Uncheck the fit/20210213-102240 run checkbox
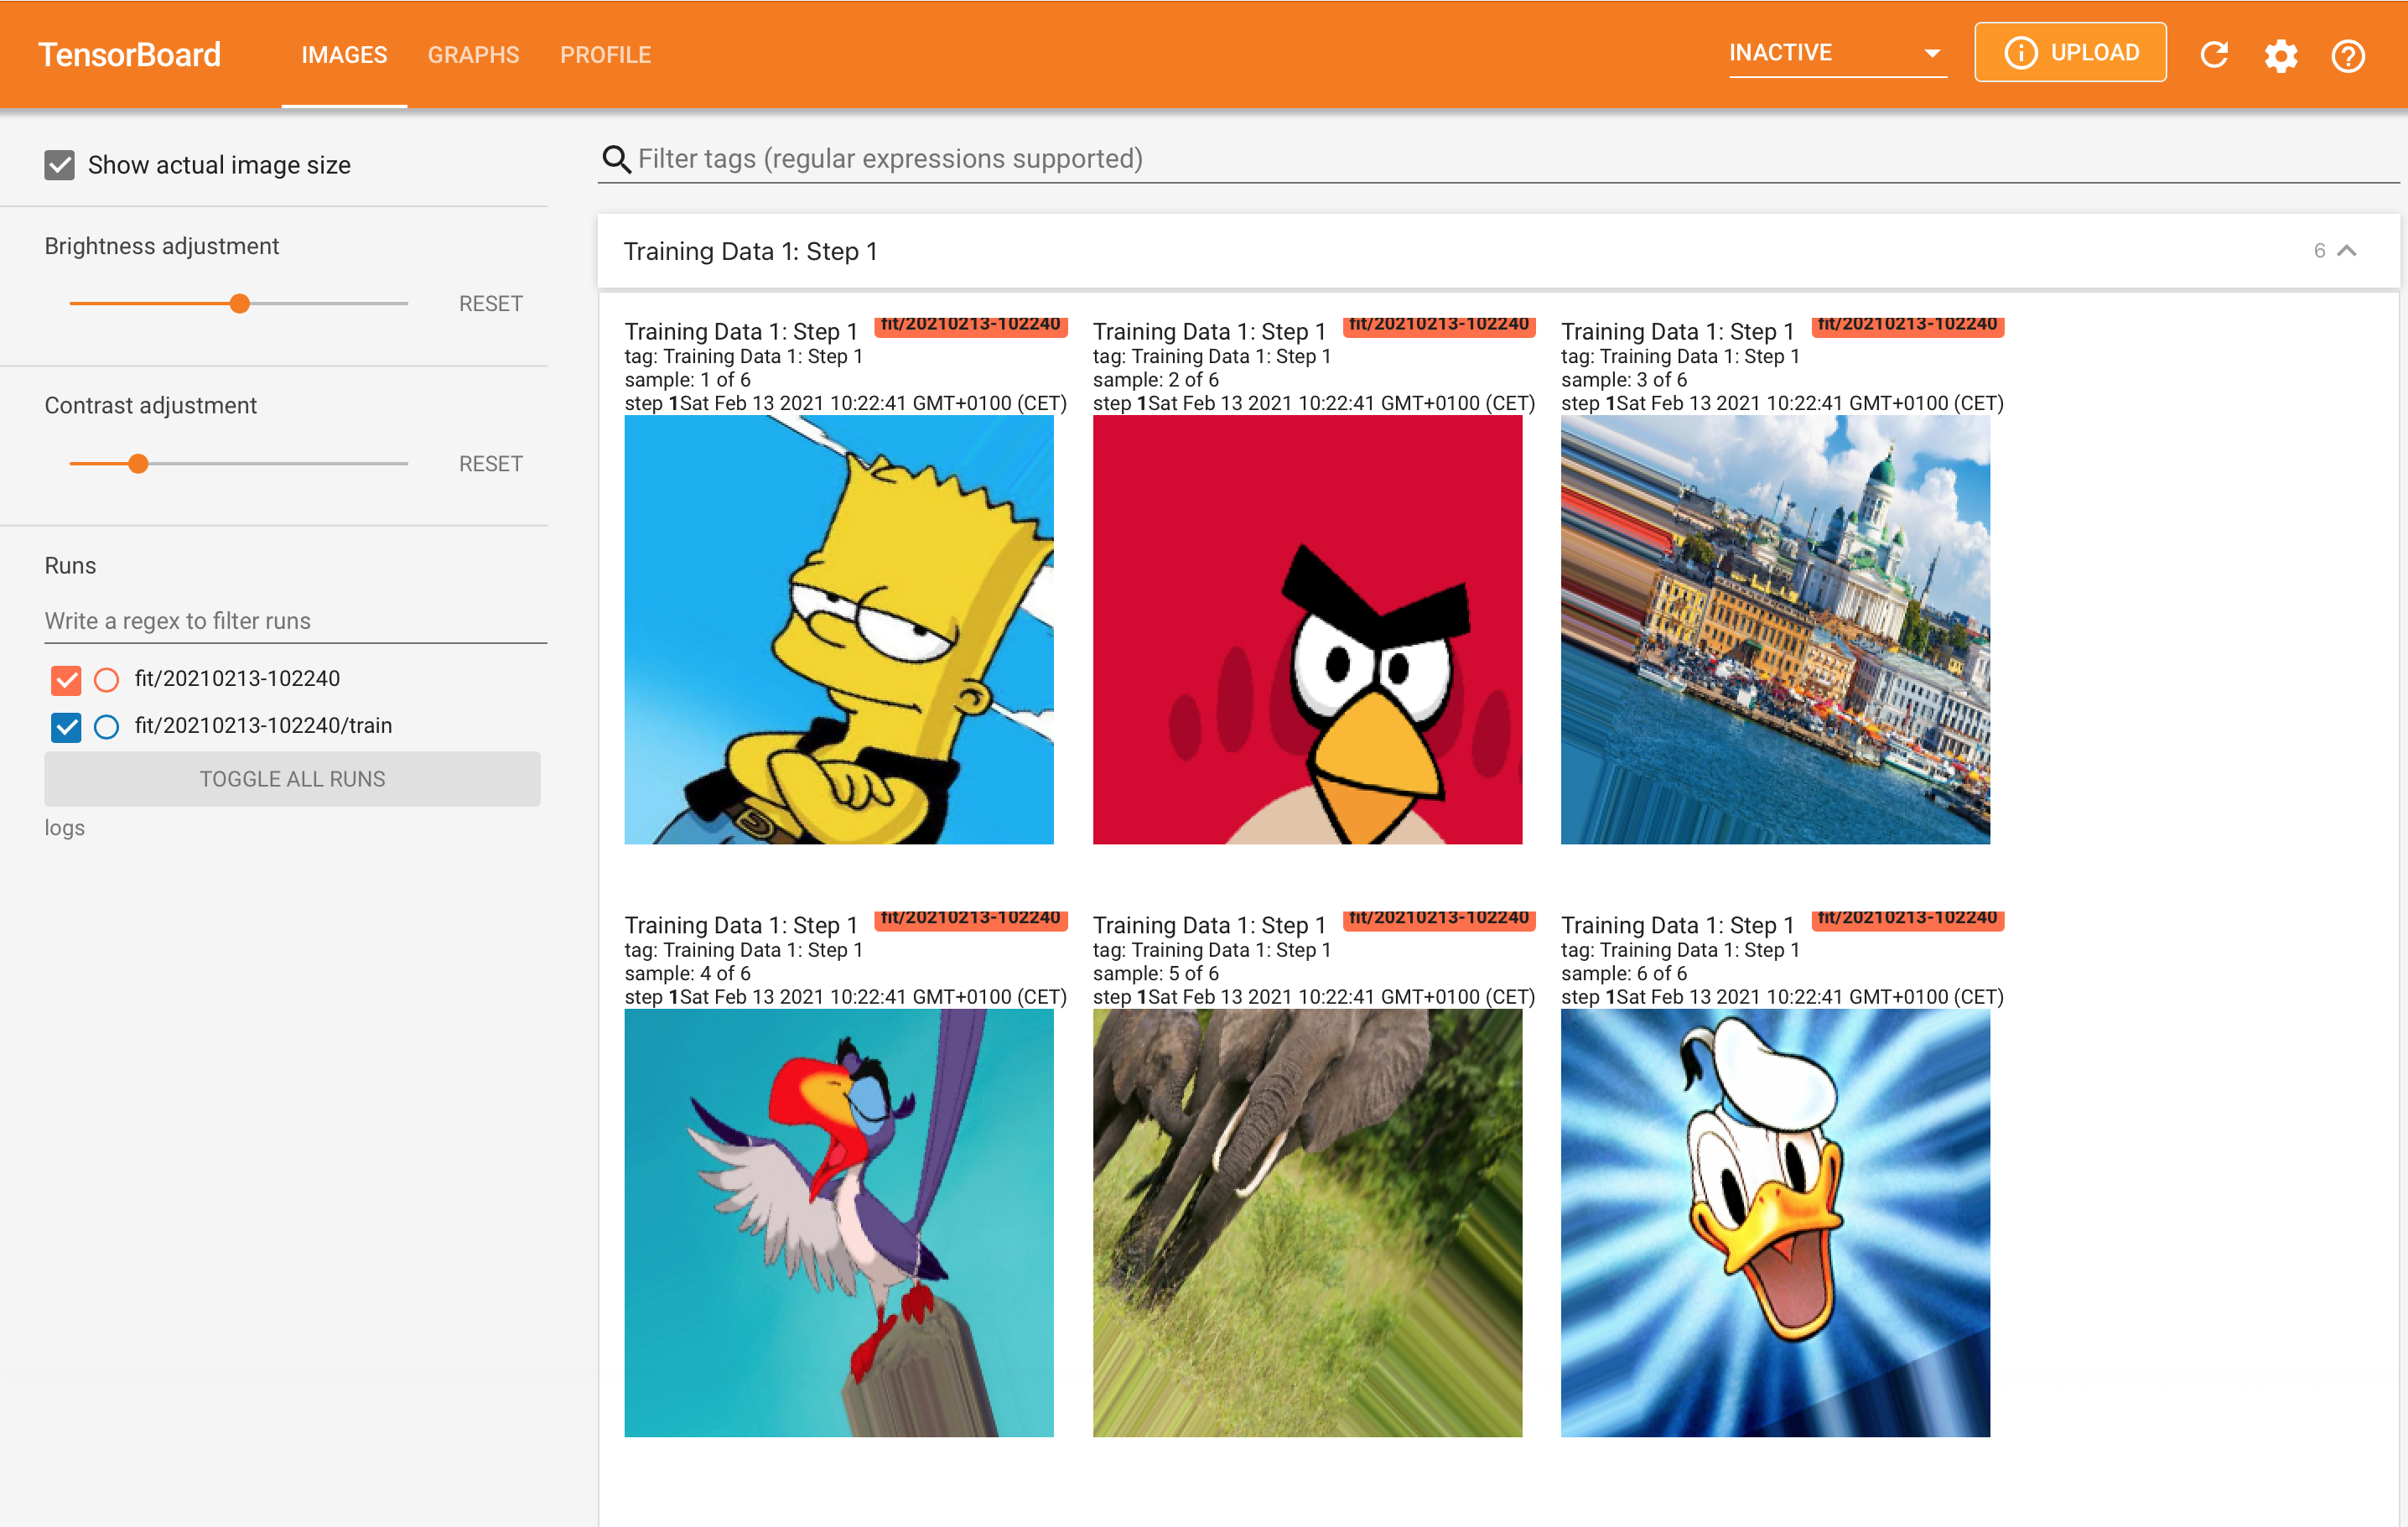 [66, 680]
